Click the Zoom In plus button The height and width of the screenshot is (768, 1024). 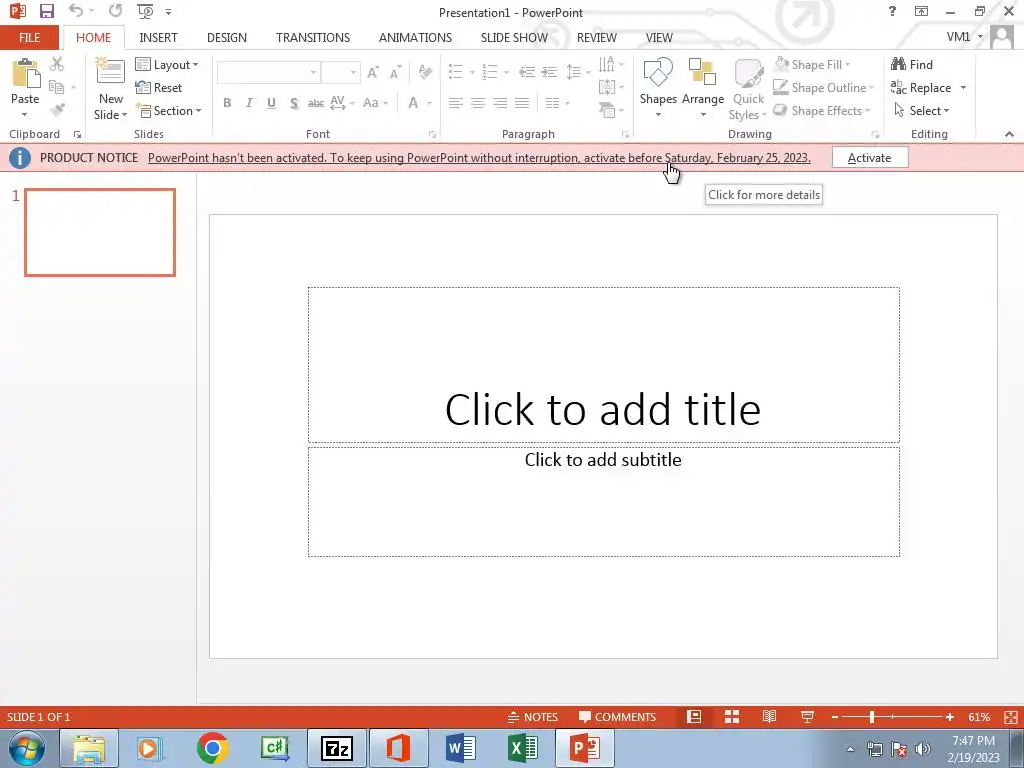[x=950, y=717]
